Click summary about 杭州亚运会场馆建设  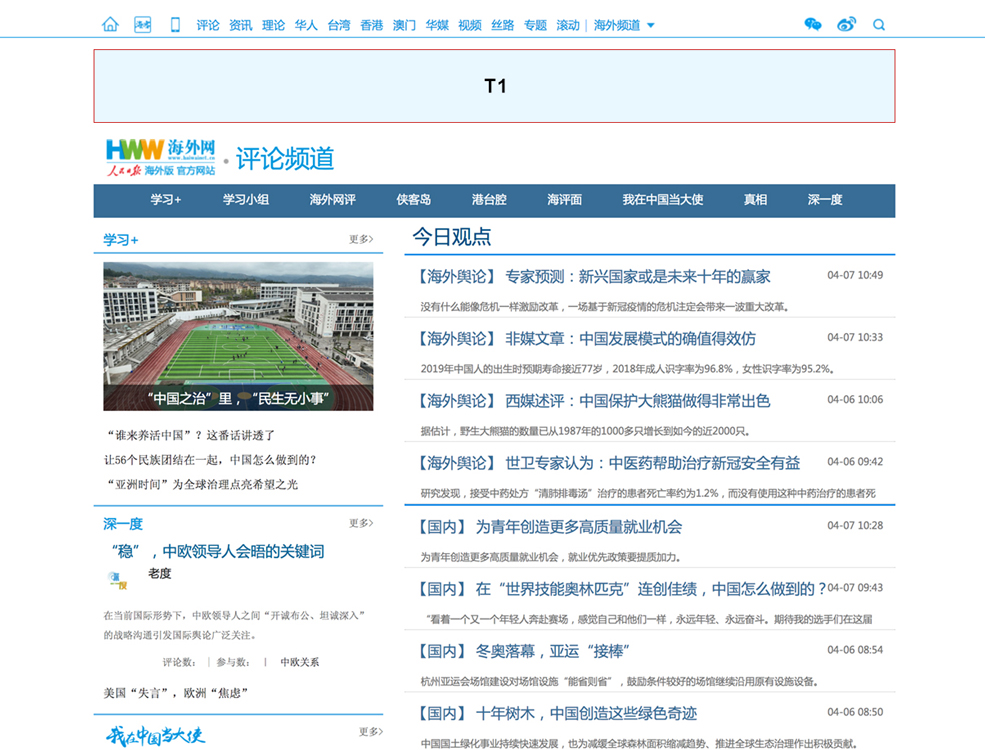[619, 681]
